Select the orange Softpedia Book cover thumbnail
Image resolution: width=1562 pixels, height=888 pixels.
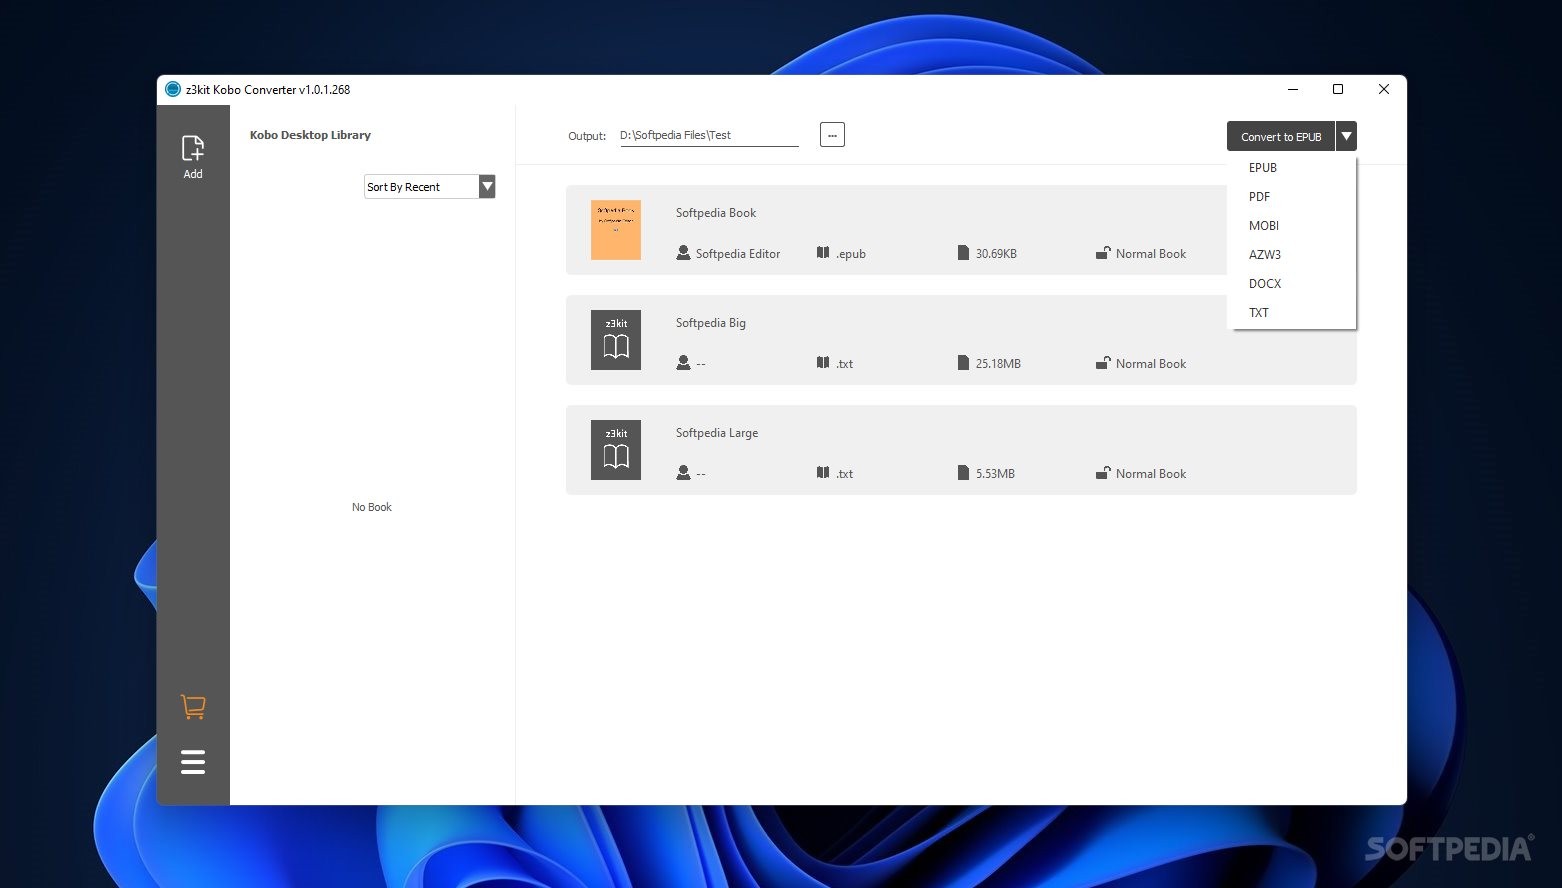(x=616, y=230)
